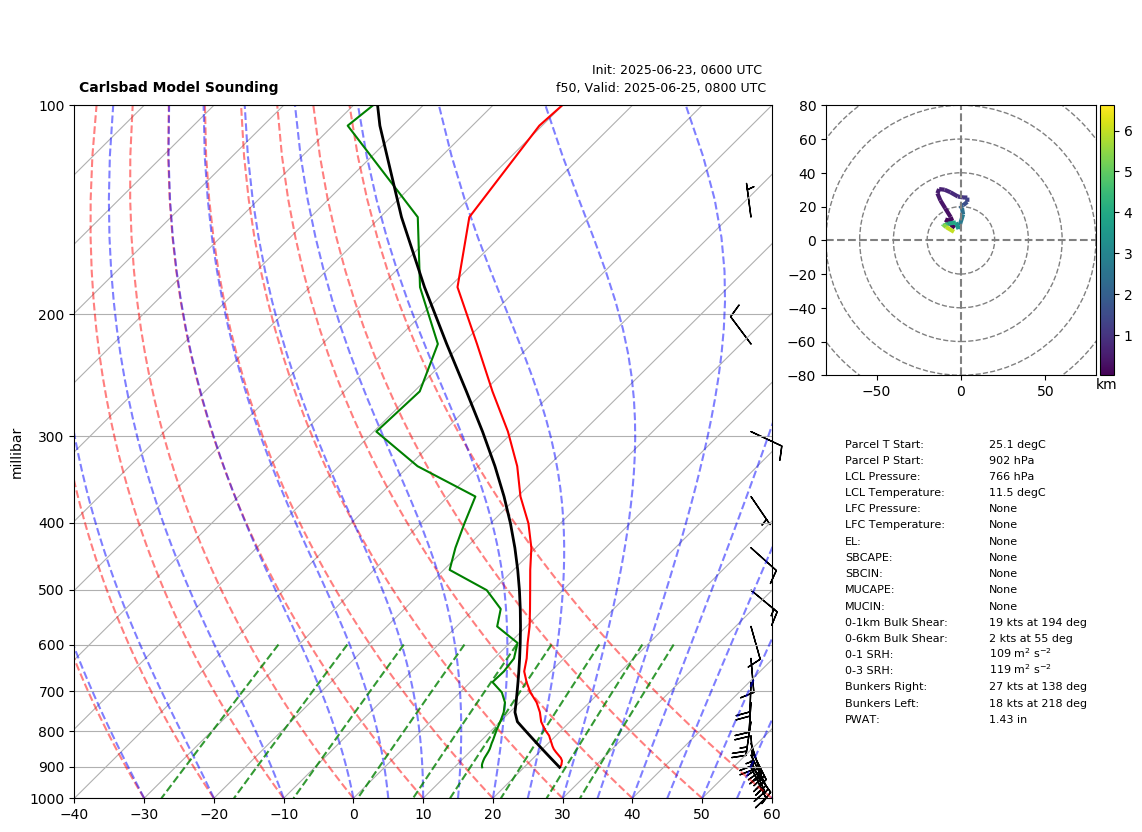Click the "−10" temperature axis tick label
The image size is (1142, 832).
coord(284,814)
